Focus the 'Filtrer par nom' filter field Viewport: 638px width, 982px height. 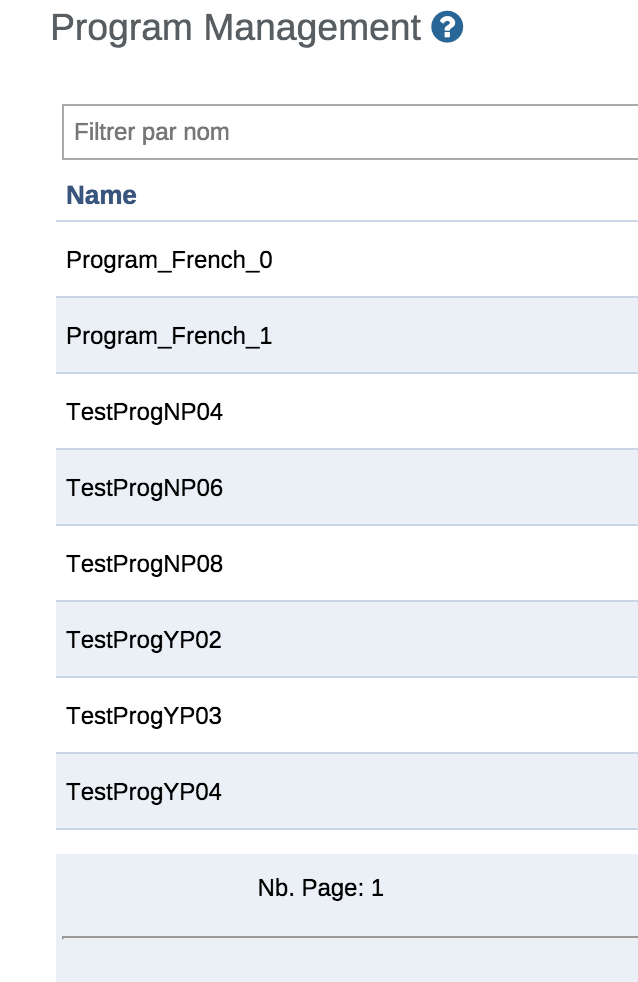click(x=350, y=132)
